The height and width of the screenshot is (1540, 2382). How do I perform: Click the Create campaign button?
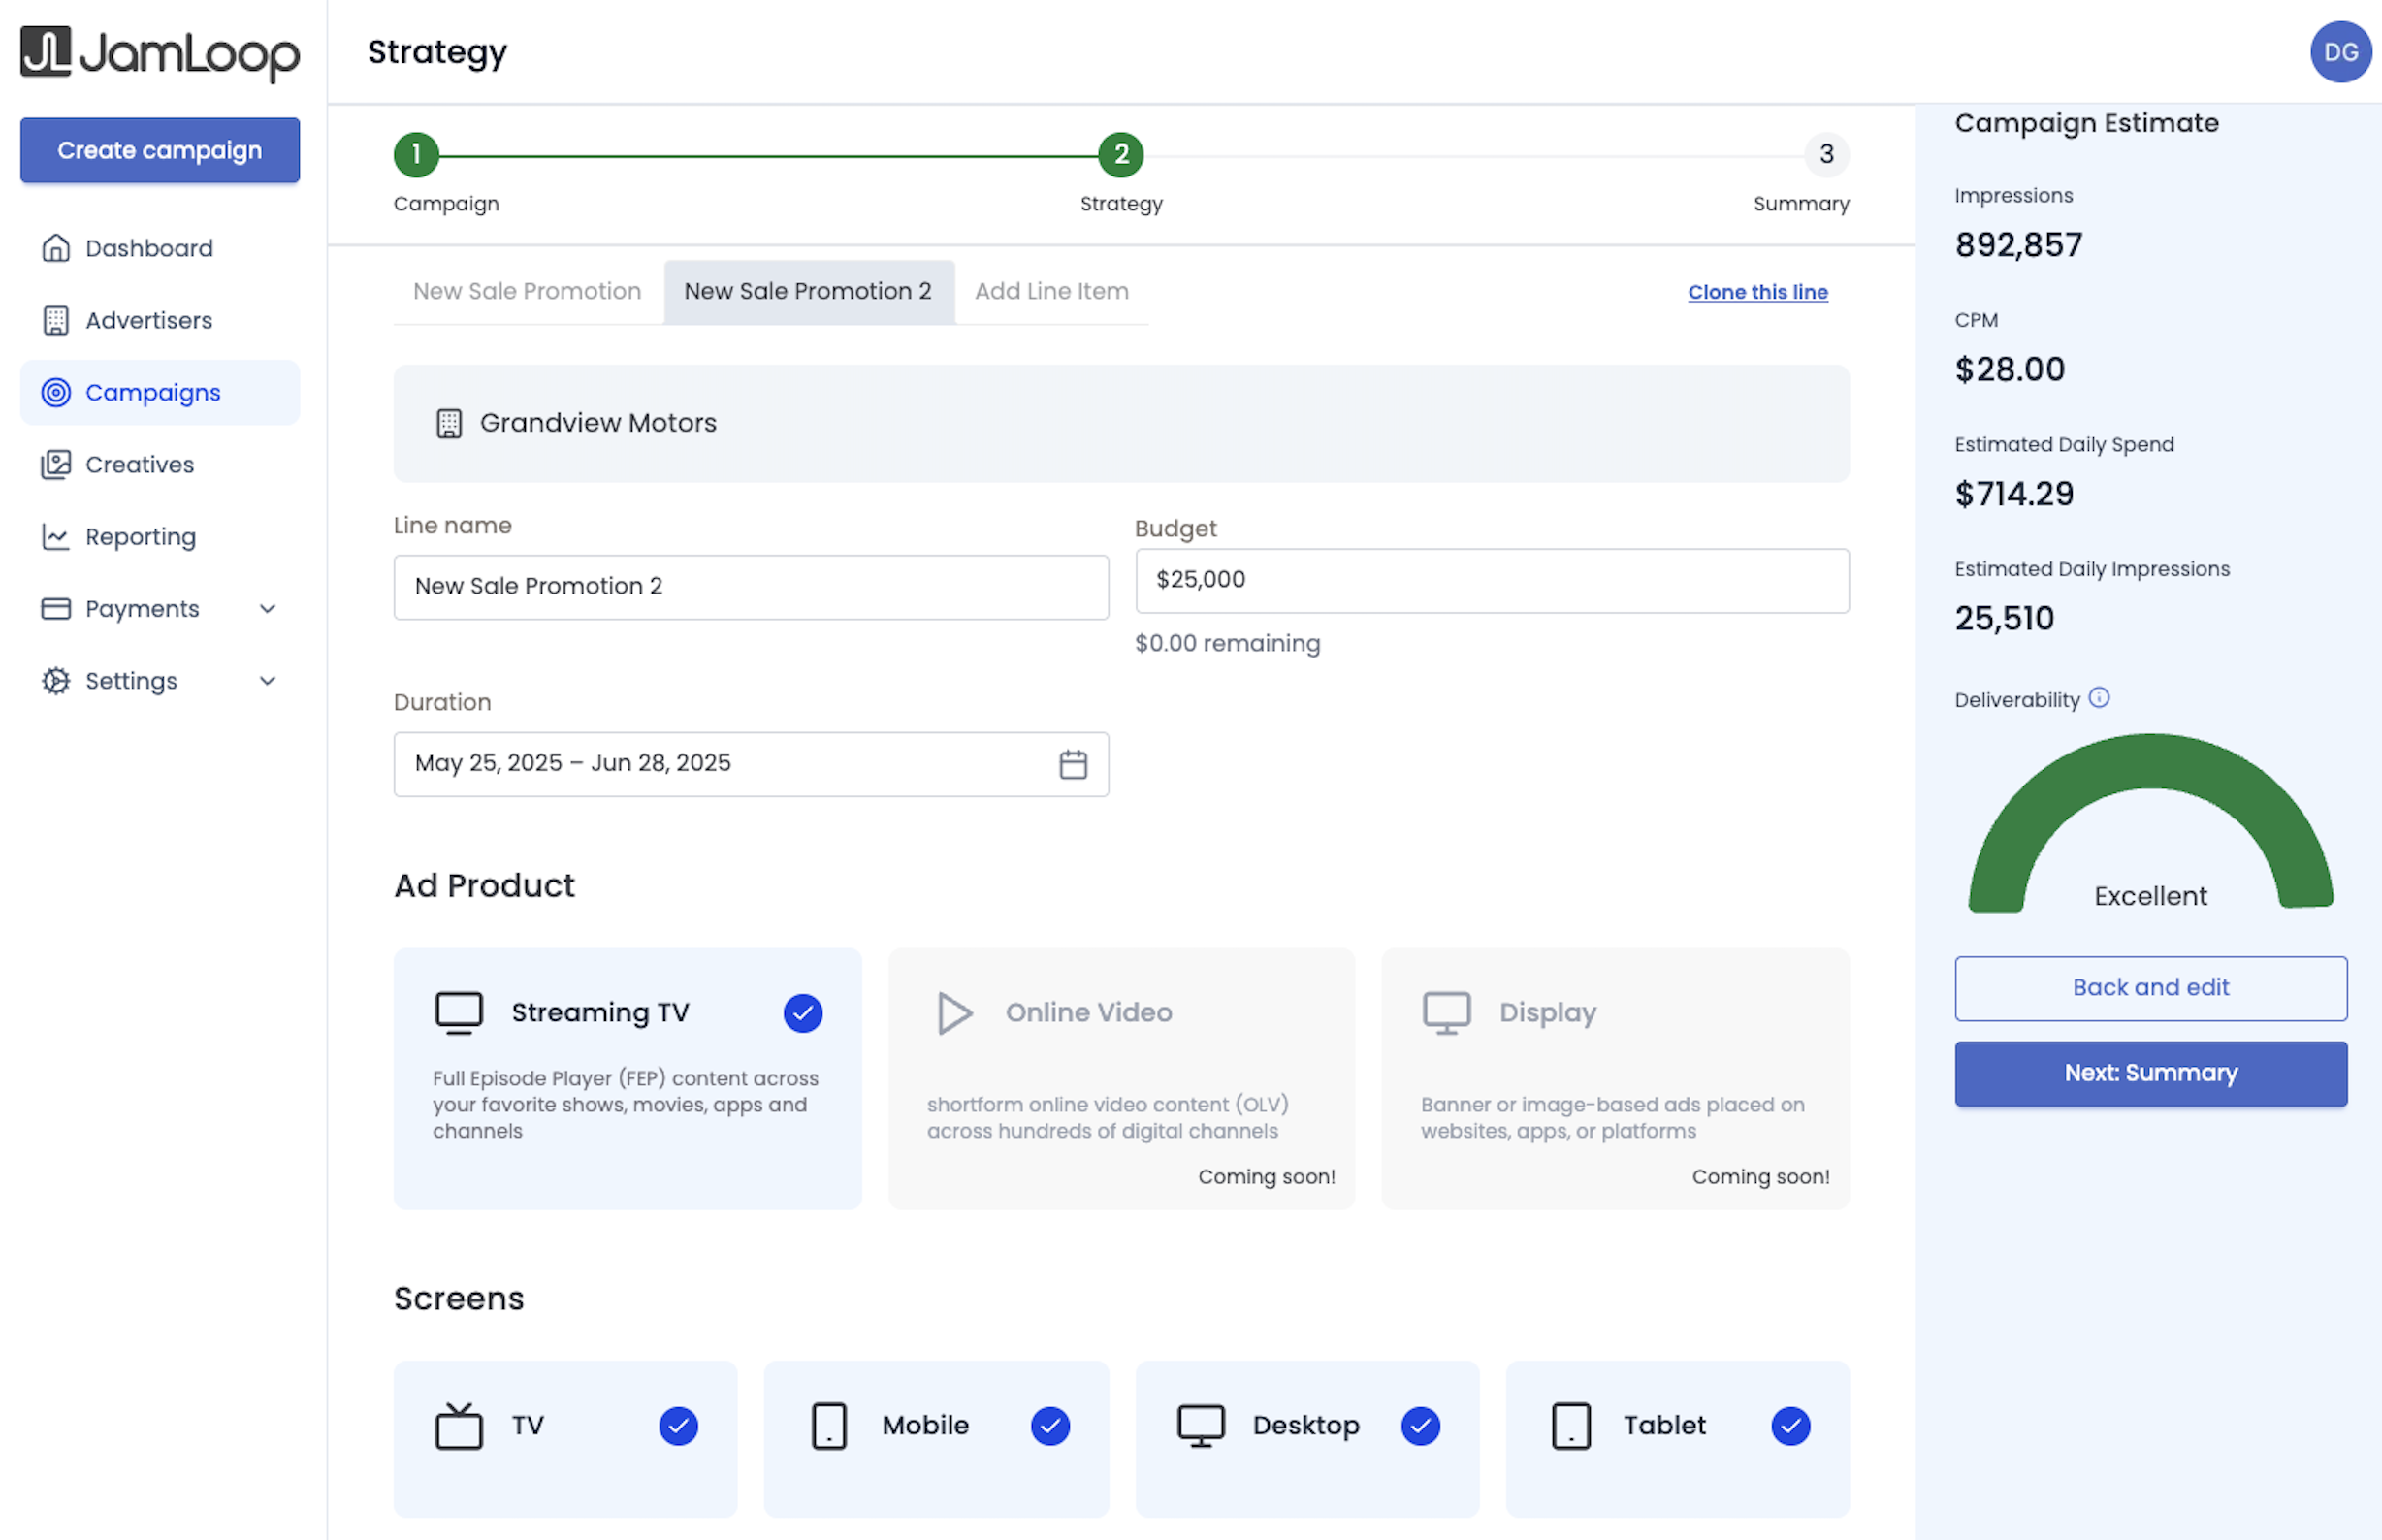pyautogui.click(x=160, y=150)
